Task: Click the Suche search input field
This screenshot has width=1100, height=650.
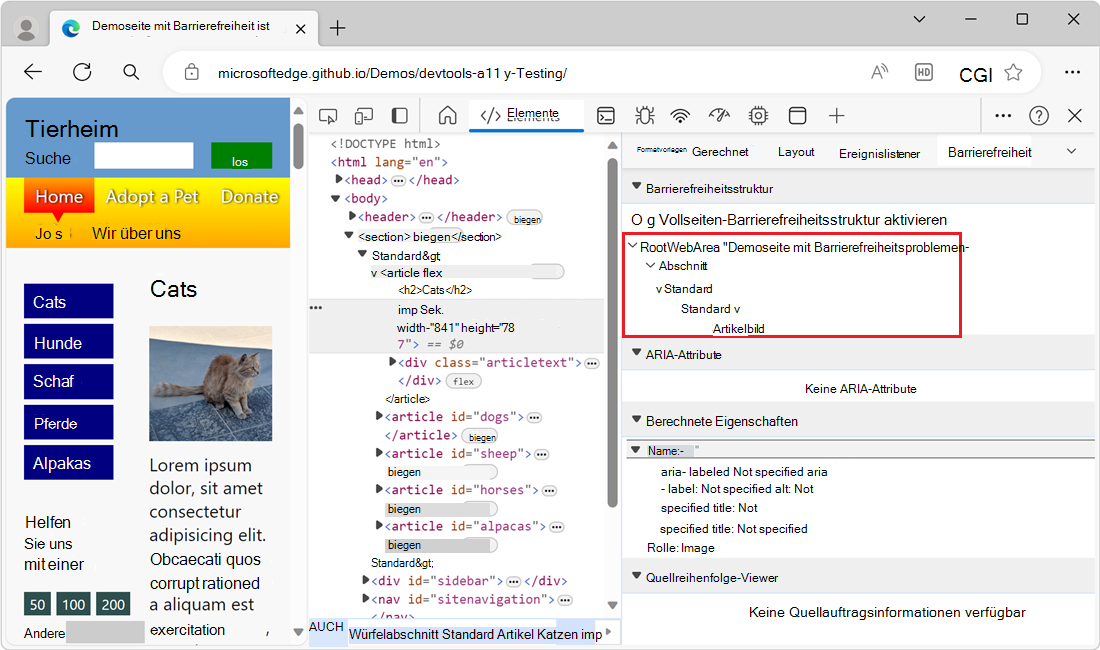Action: click(x=144, y=156)
